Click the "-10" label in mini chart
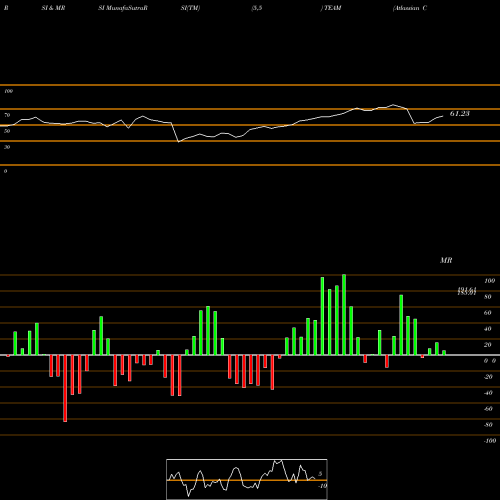The image size is (500, 500). click(322, 486)
